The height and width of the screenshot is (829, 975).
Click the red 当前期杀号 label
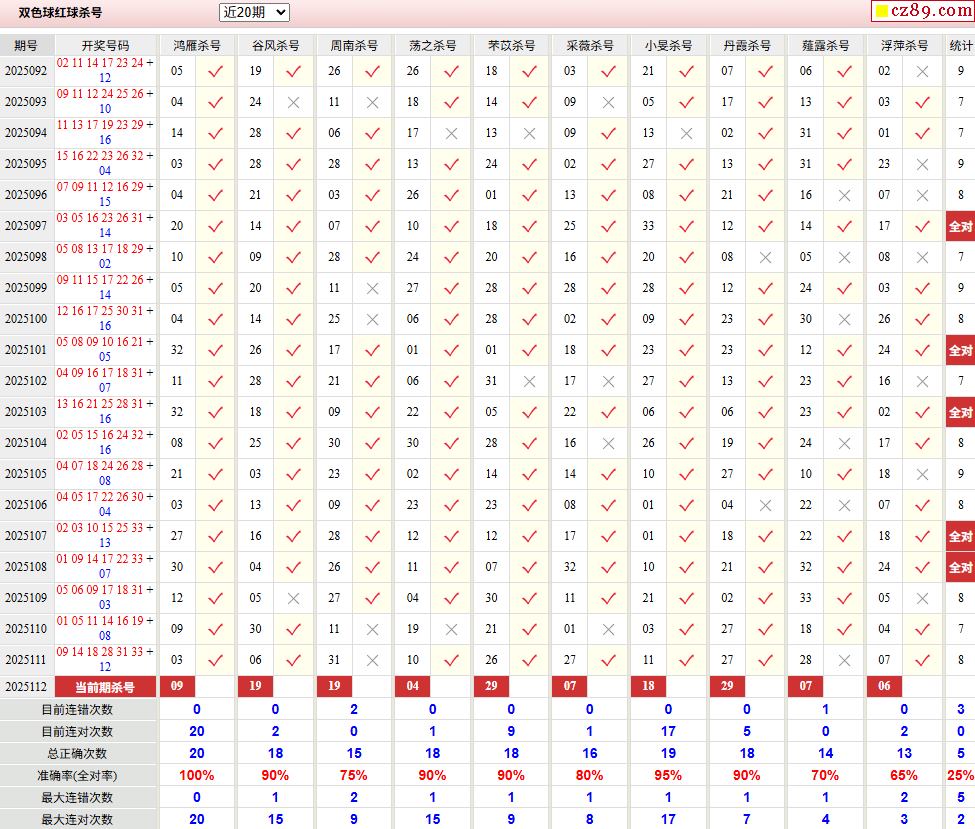105,687
